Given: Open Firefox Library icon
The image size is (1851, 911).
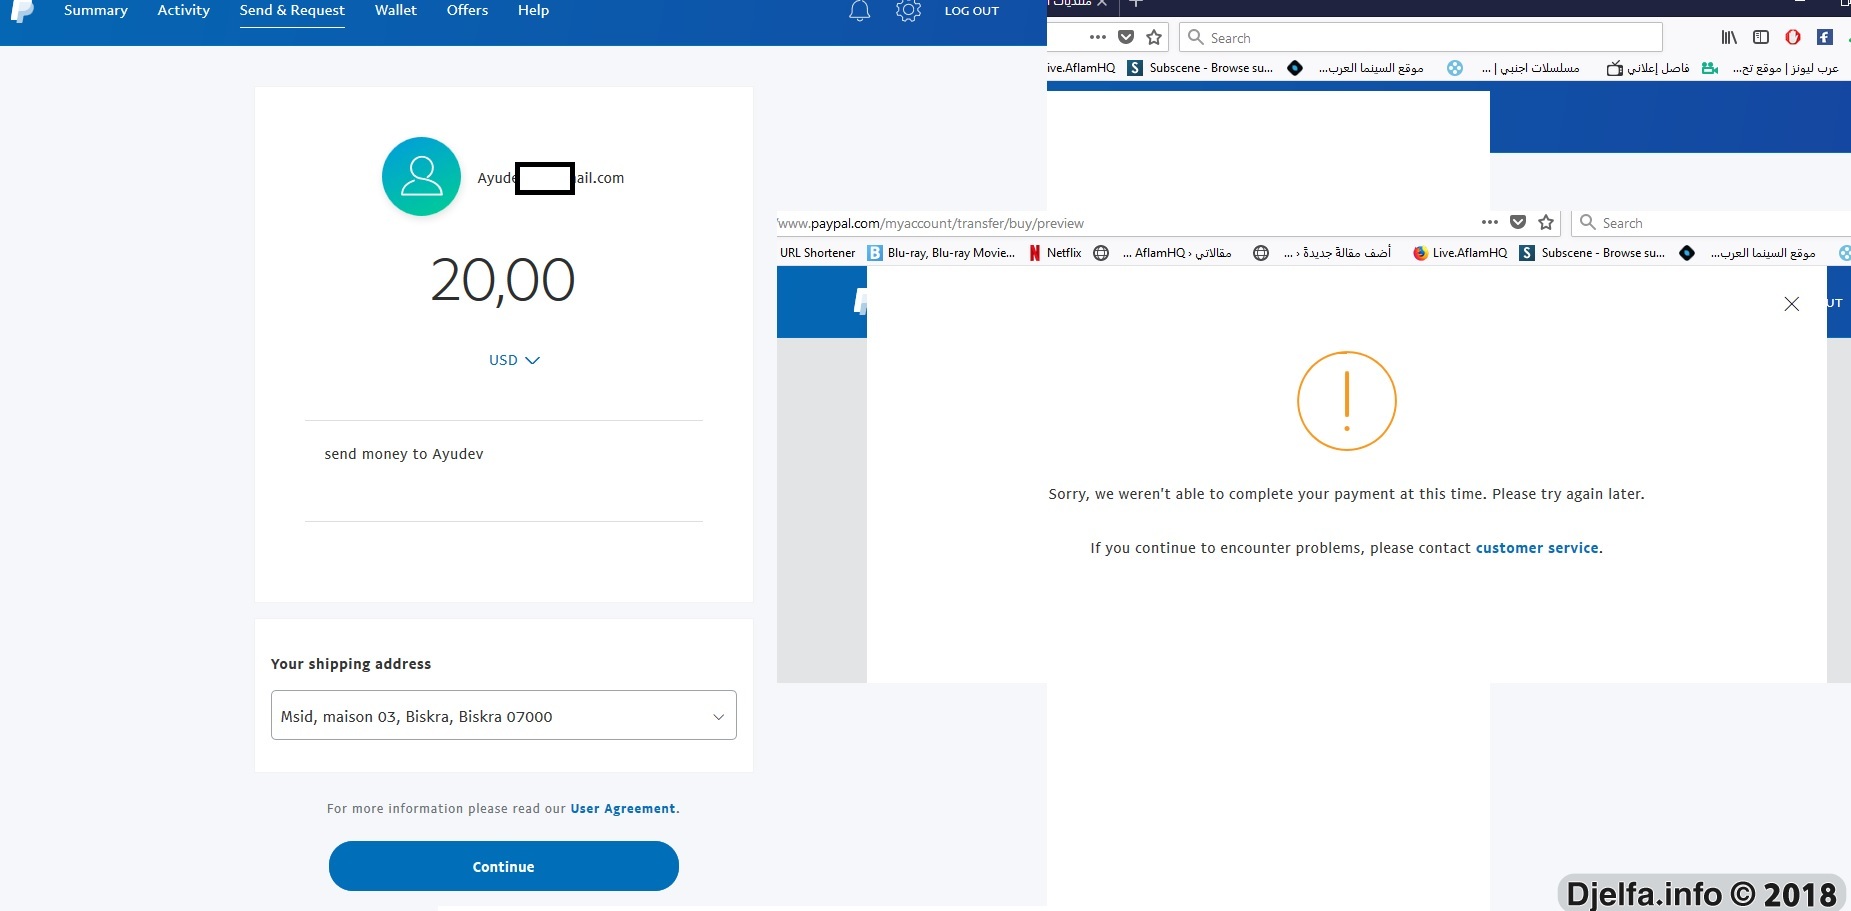Looking at the screenshot, I should (1729, 37).
